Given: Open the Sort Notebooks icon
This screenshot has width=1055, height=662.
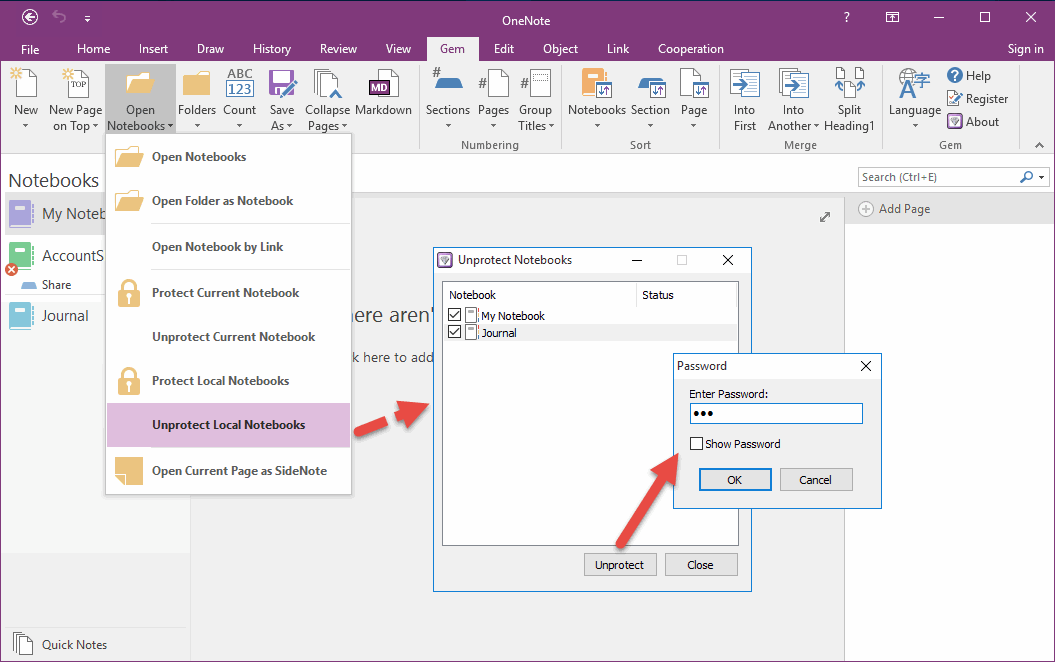Looking at the screenshot, I should (x=597, y=83).
